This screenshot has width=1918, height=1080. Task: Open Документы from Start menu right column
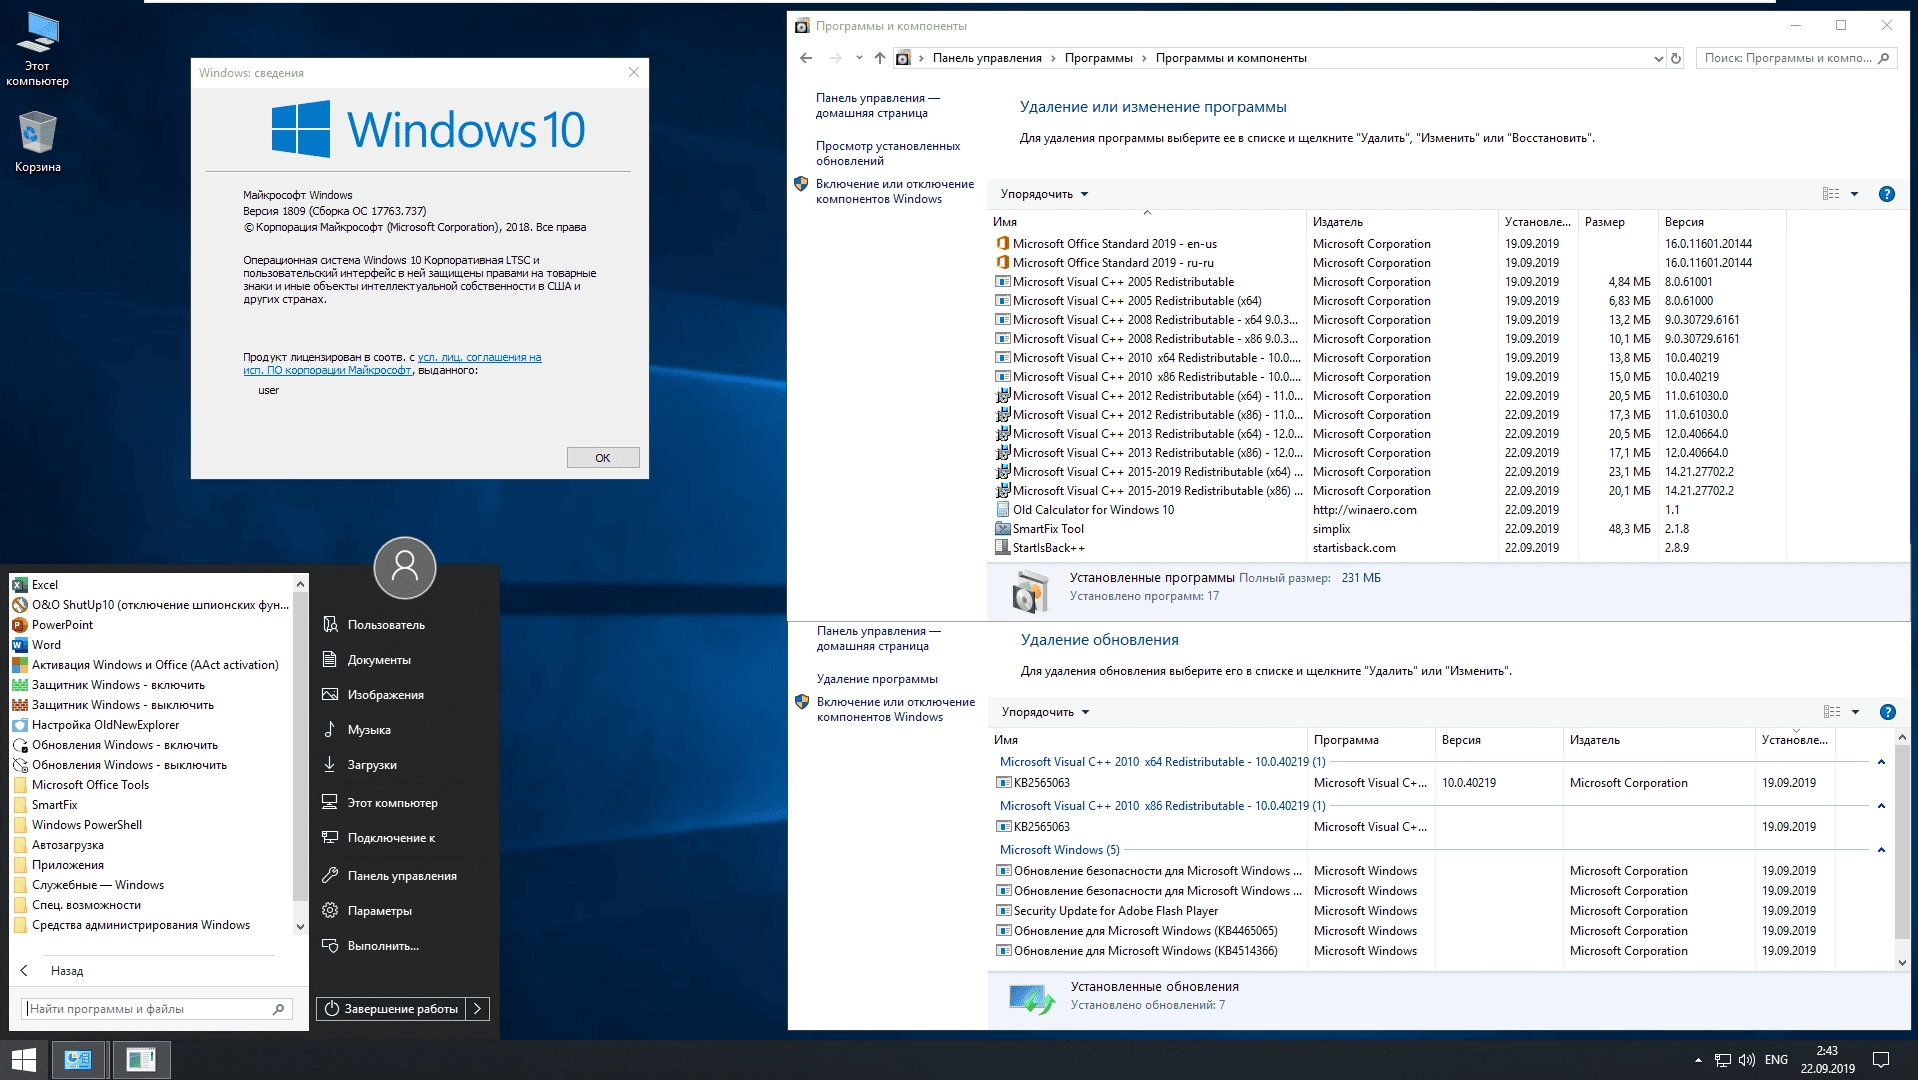379,660
